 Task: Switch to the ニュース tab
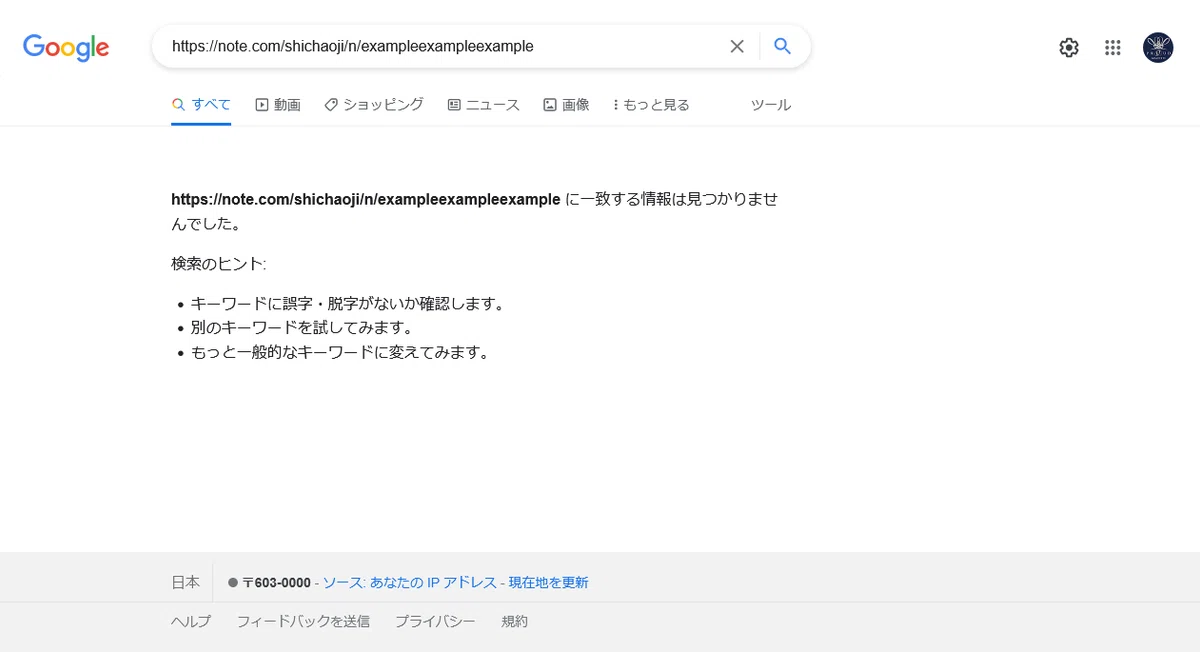[484, 104]
